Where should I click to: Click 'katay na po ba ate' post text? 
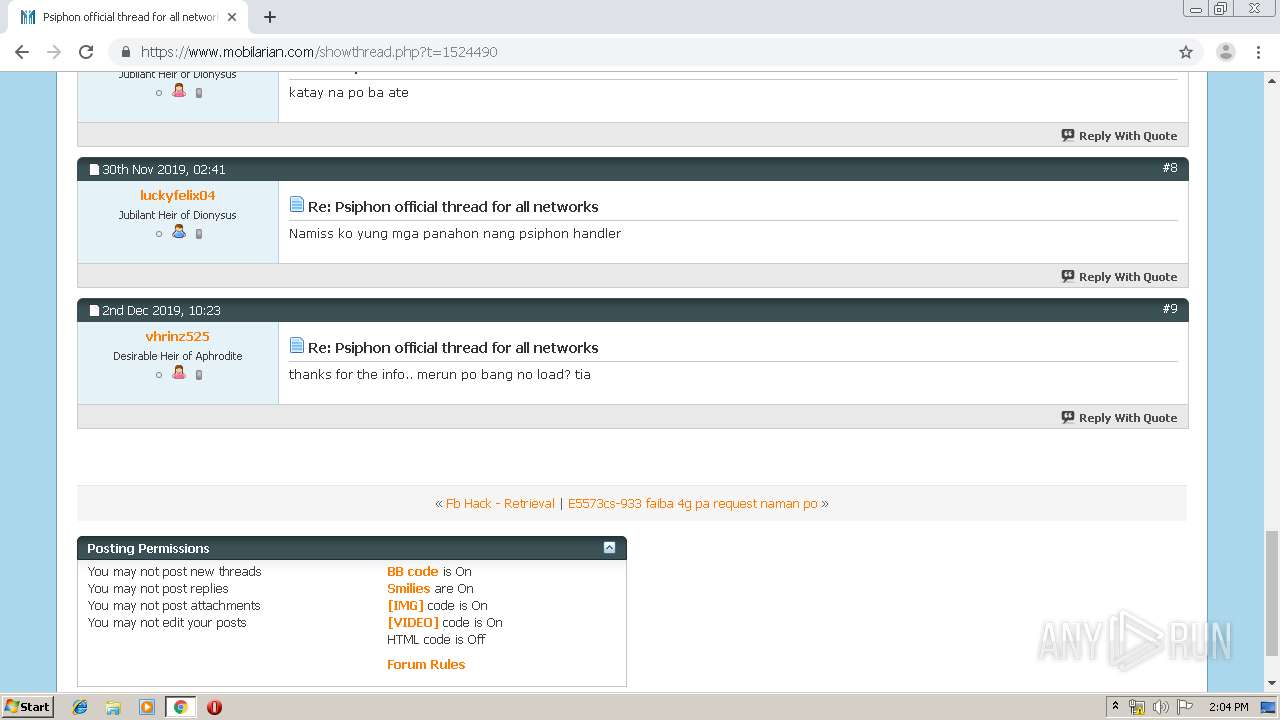349,92
